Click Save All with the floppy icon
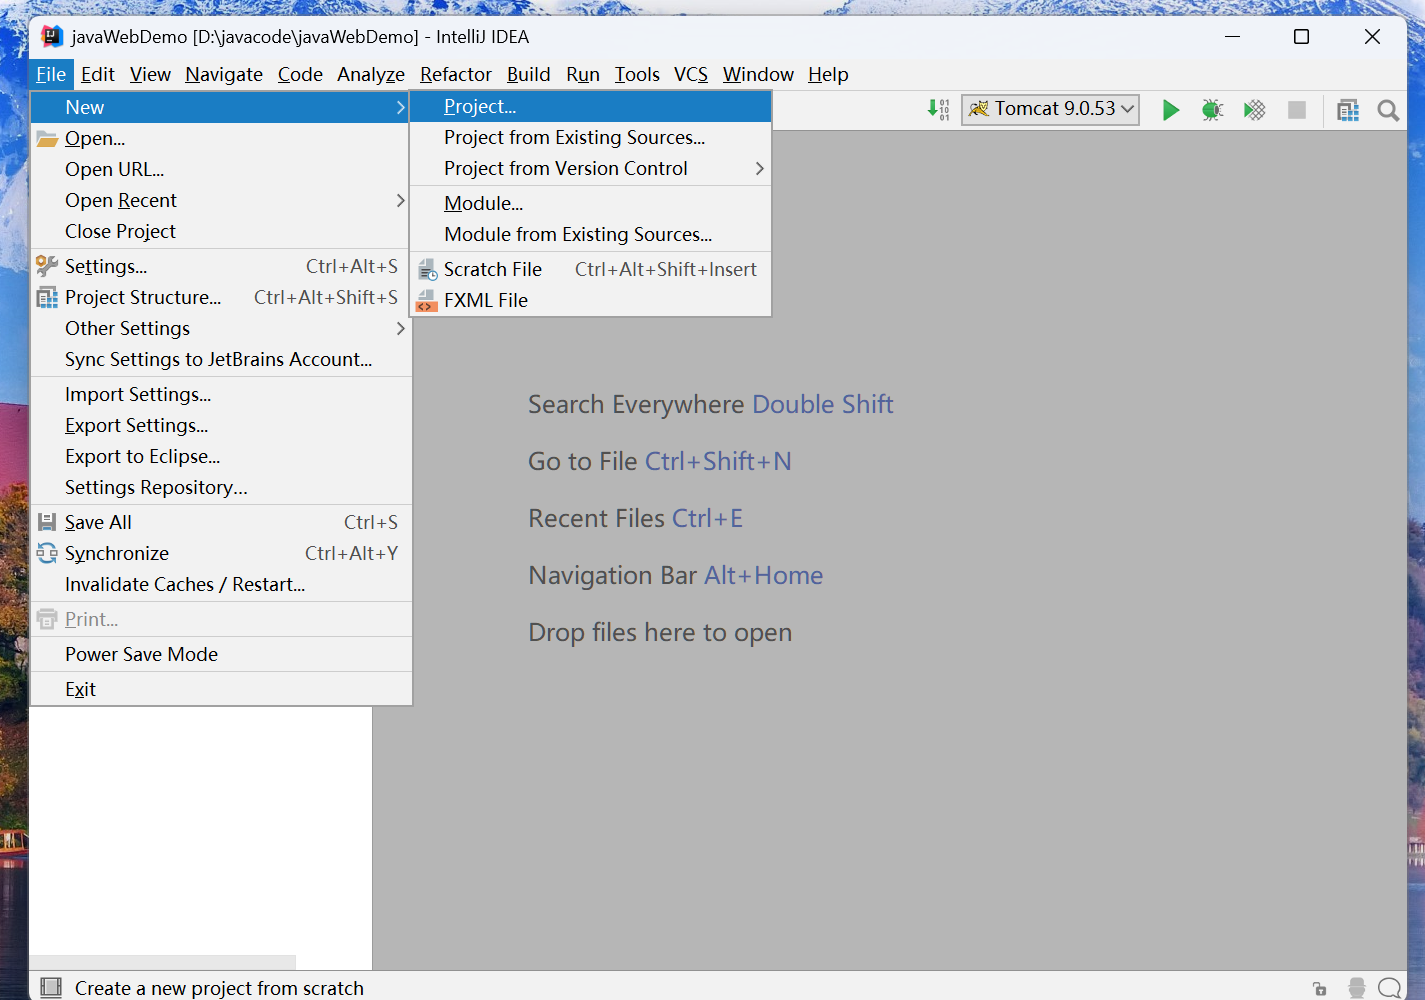Screen dimensions: 1425x1000 (x=221, y=522)
